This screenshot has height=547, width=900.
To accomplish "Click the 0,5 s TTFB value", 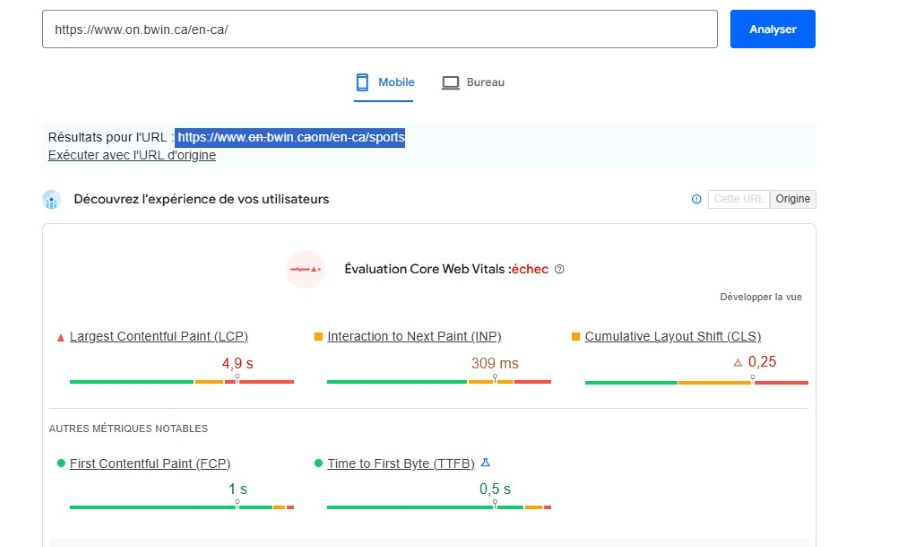I will 495,489.
